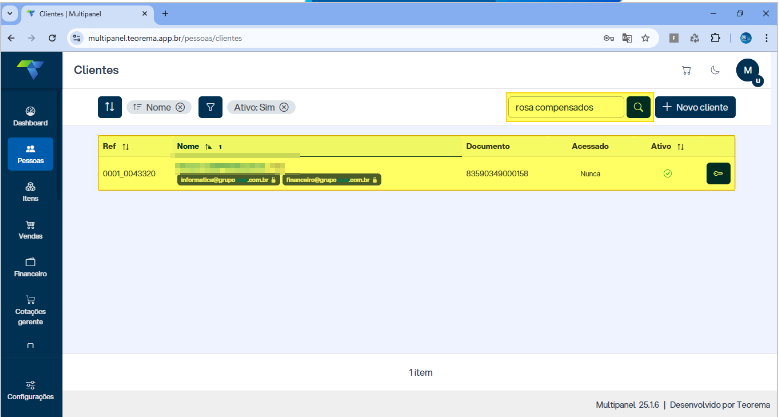Select the ref 0001_0043320 cell
The height and width of the screenshot is (417, 779).
click(x=129, y=173)
